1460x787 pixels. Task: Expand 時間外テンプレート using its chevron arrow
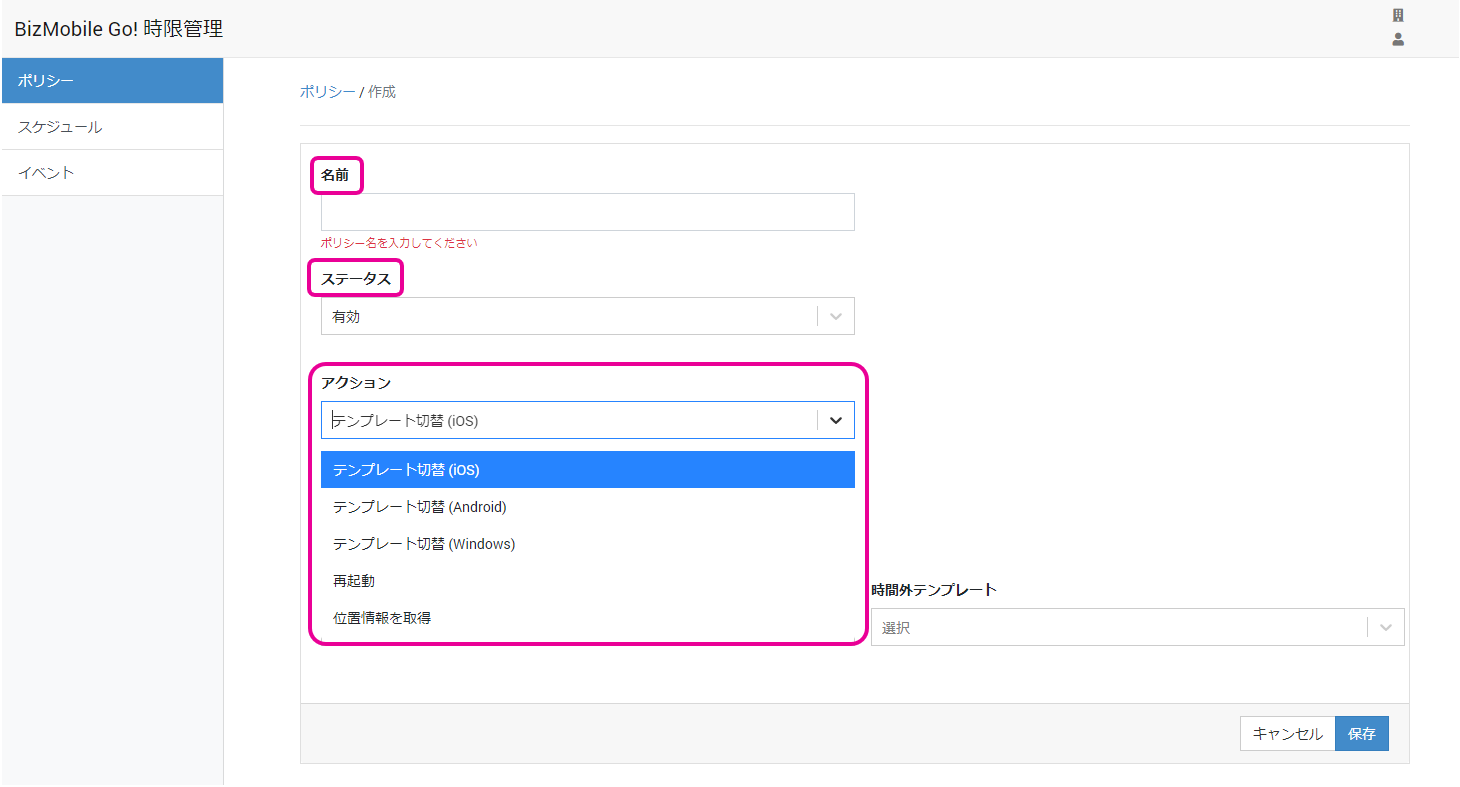[1386, 628]
